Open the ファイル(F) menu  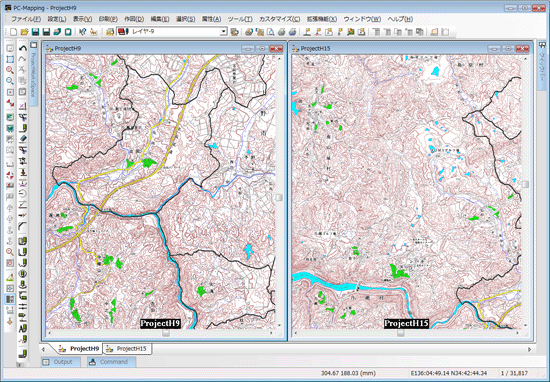click(x=26, y=19)
